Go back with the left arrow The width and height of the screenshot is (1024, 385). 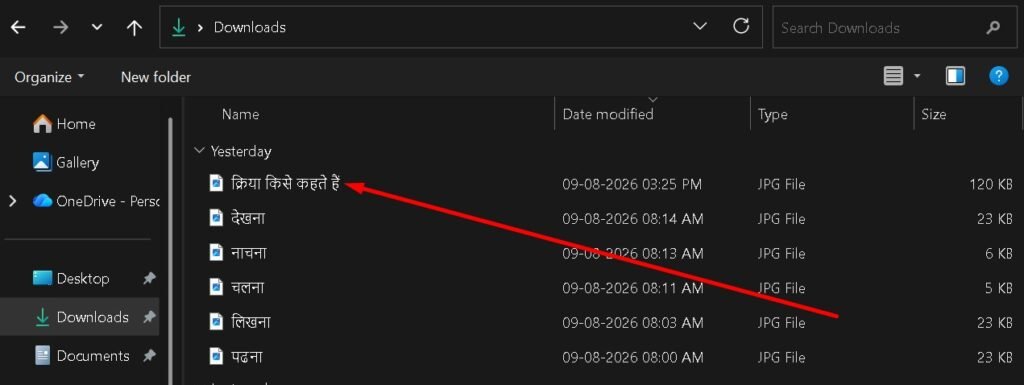[x=18, y=27]
